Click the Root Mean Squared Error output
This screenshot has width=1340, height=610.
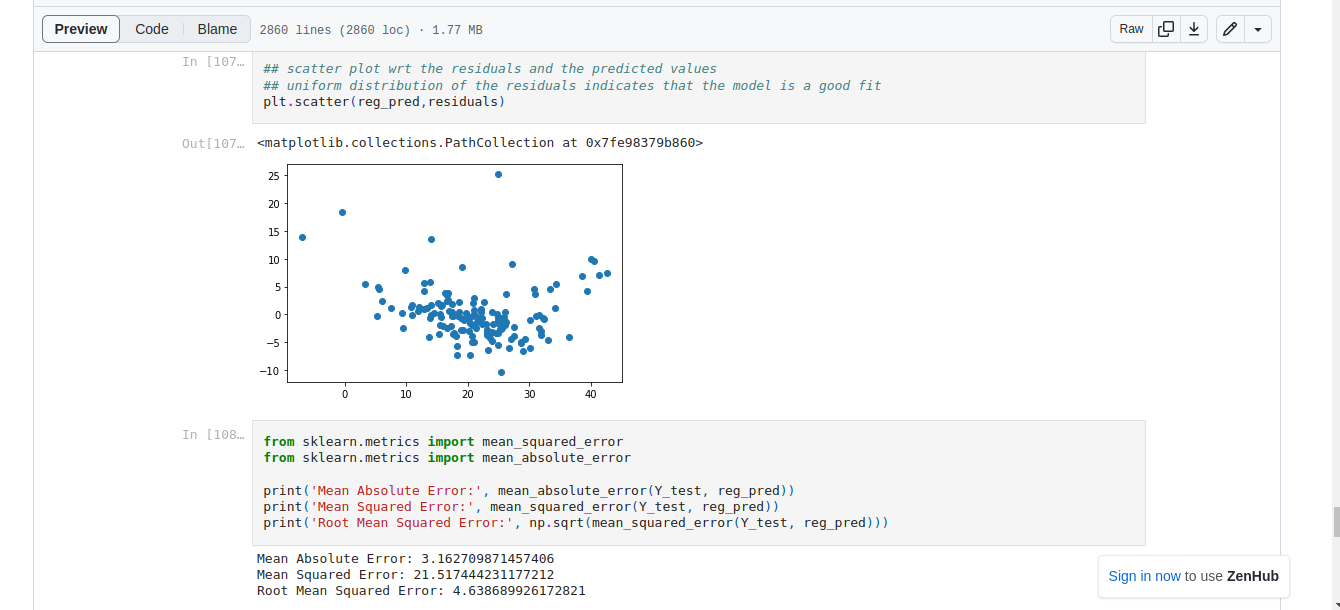(421, 591)
